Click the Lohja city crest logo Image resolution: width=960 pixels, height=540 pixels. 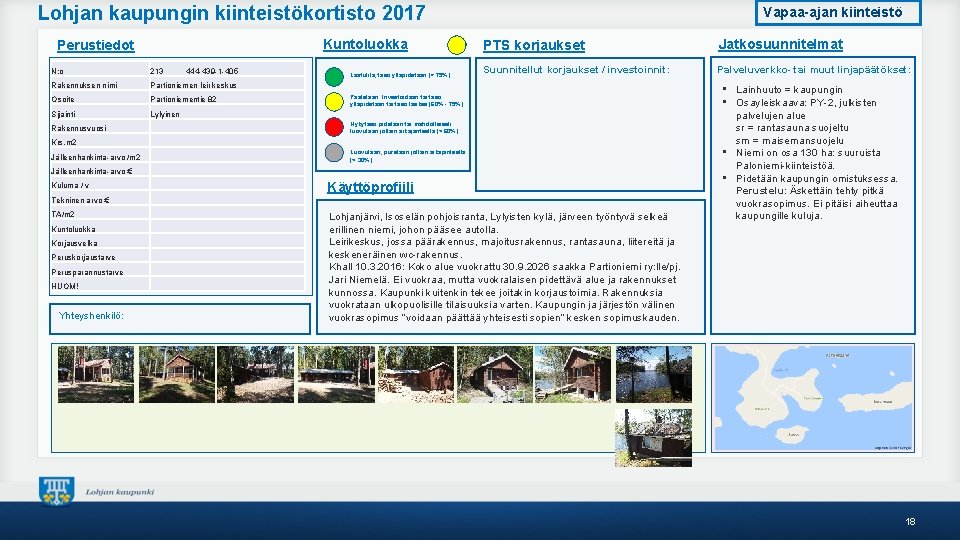click(x=56, y=491)
